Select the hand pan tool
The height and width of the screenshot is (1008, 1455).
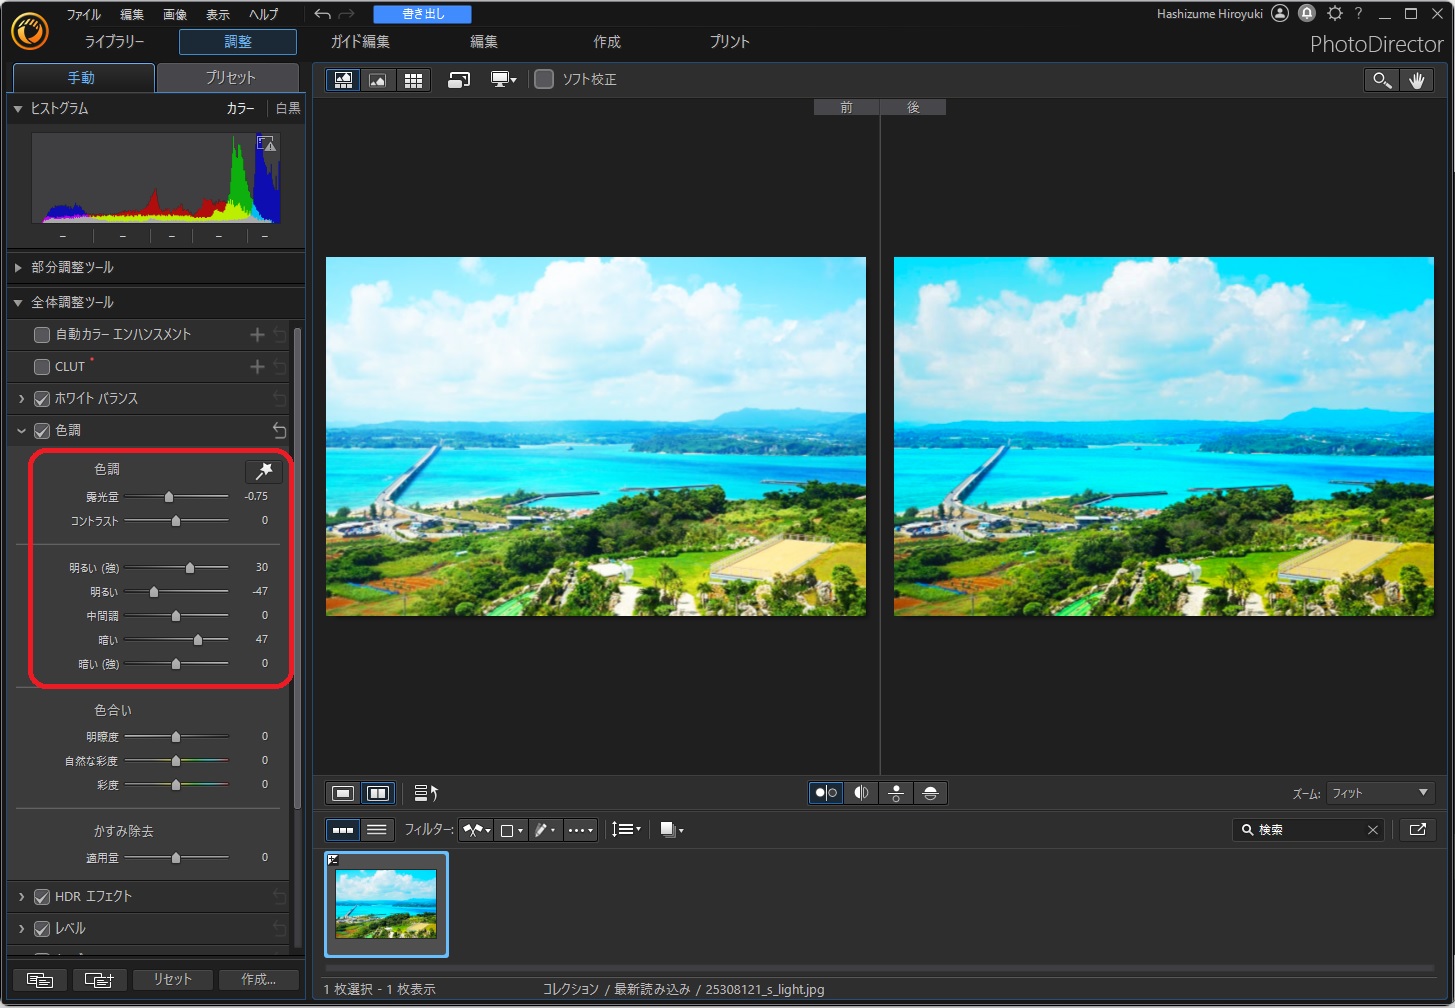tap(1416, 80)
